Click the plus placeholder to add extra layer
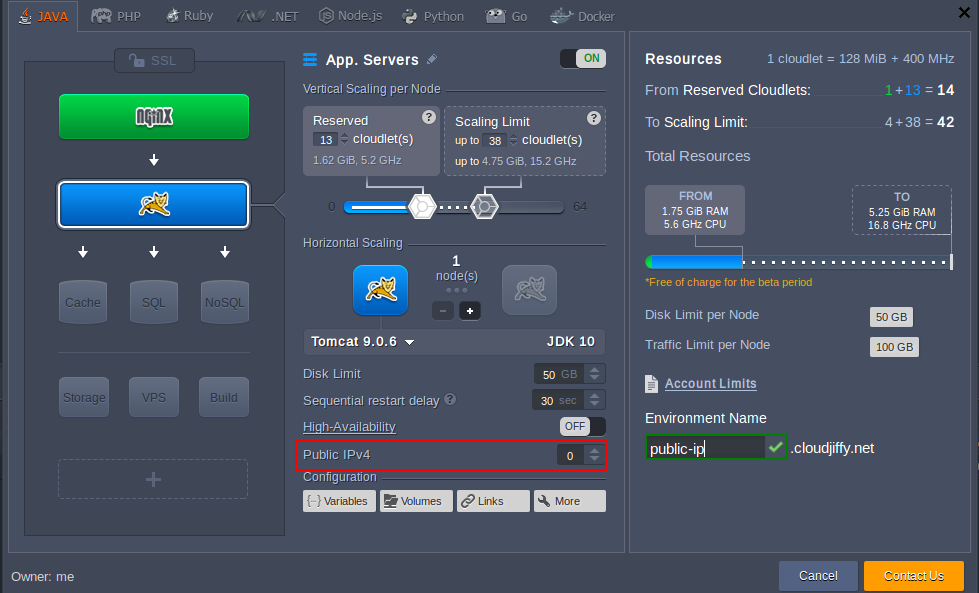979x593 pixels. click(153, 479)
